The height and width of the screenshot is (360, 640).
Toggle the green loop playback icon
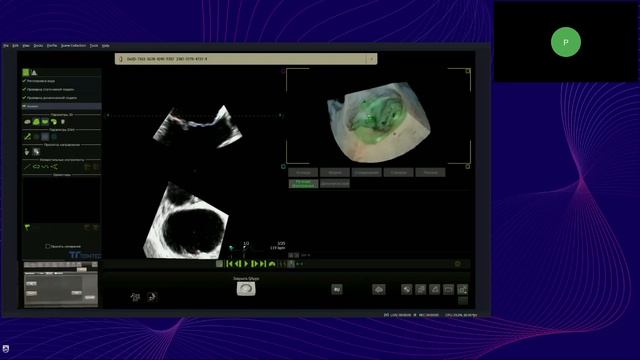pos(272,264)
